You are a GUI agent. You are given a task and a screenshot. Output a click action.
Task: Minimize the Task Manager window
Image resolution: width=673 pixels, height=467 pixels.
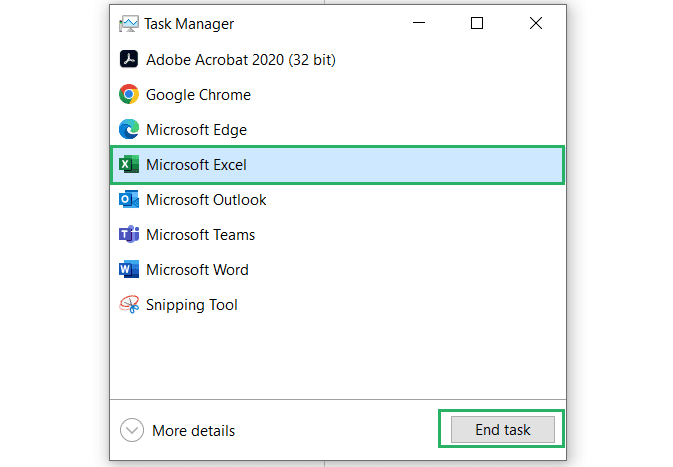pos(419,23)
